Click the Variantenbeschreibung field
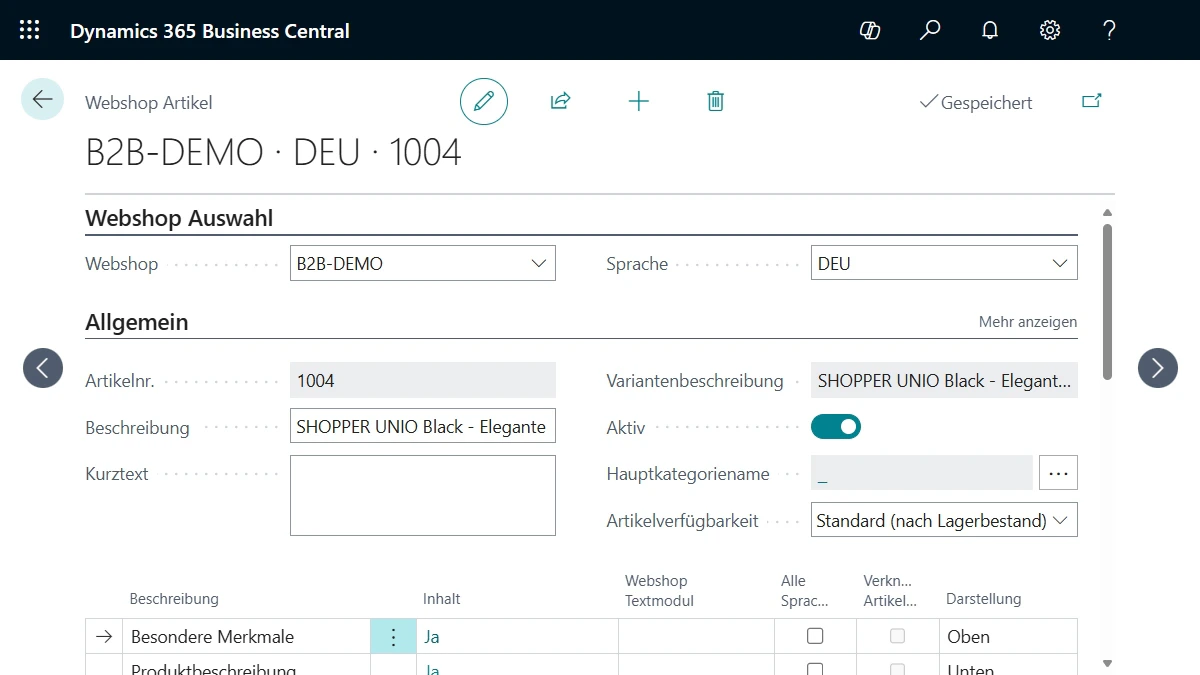1200x675 pixels. pos(944,380)
